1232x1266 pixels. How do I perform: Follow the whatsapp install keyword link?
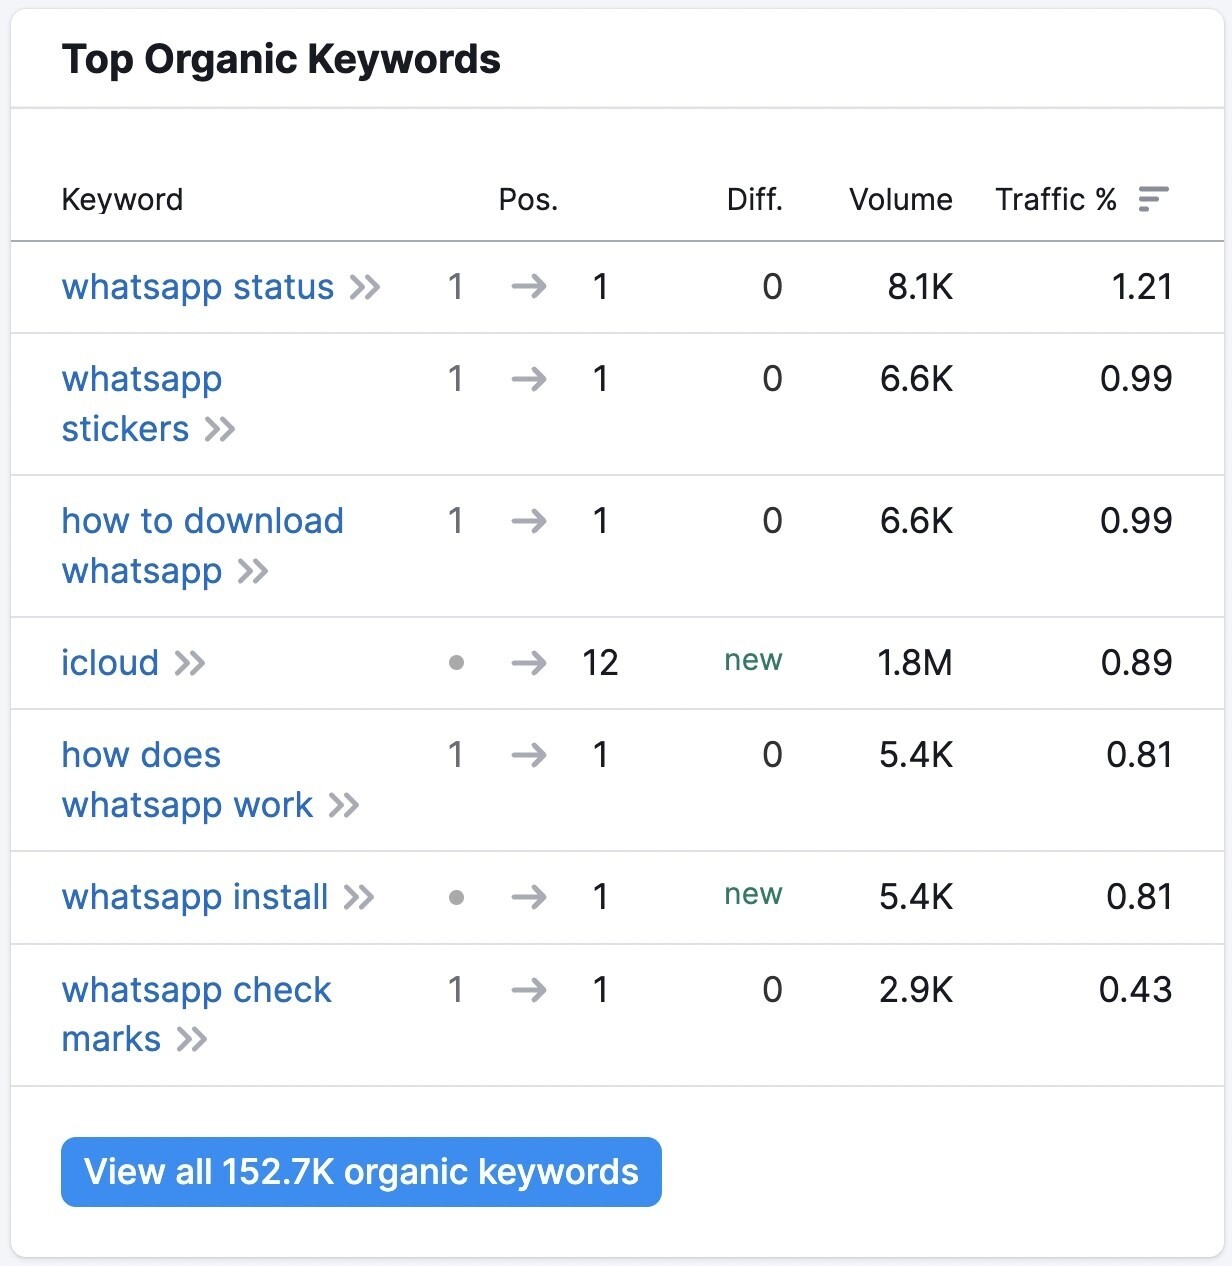[195, 897]
